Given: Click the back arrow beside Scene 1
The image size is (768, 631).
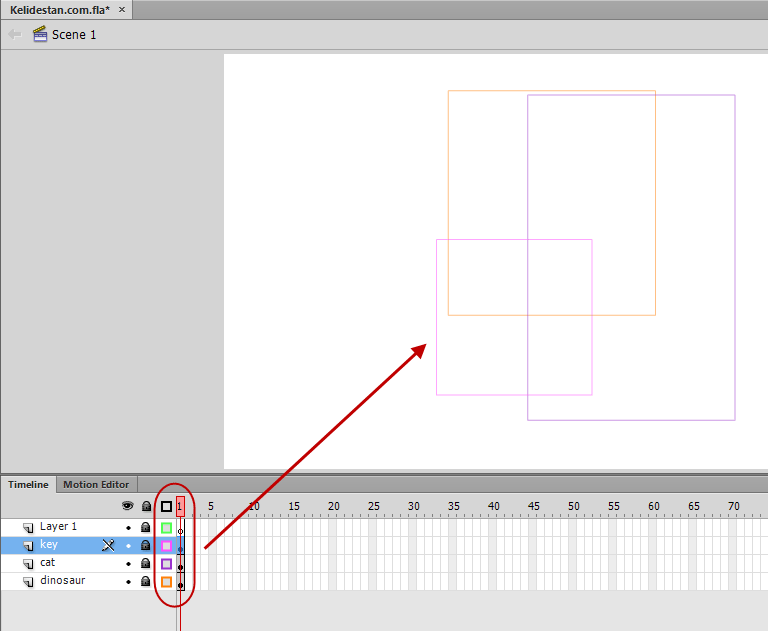Looking at the screenshot, I should (x=15, y=34).
